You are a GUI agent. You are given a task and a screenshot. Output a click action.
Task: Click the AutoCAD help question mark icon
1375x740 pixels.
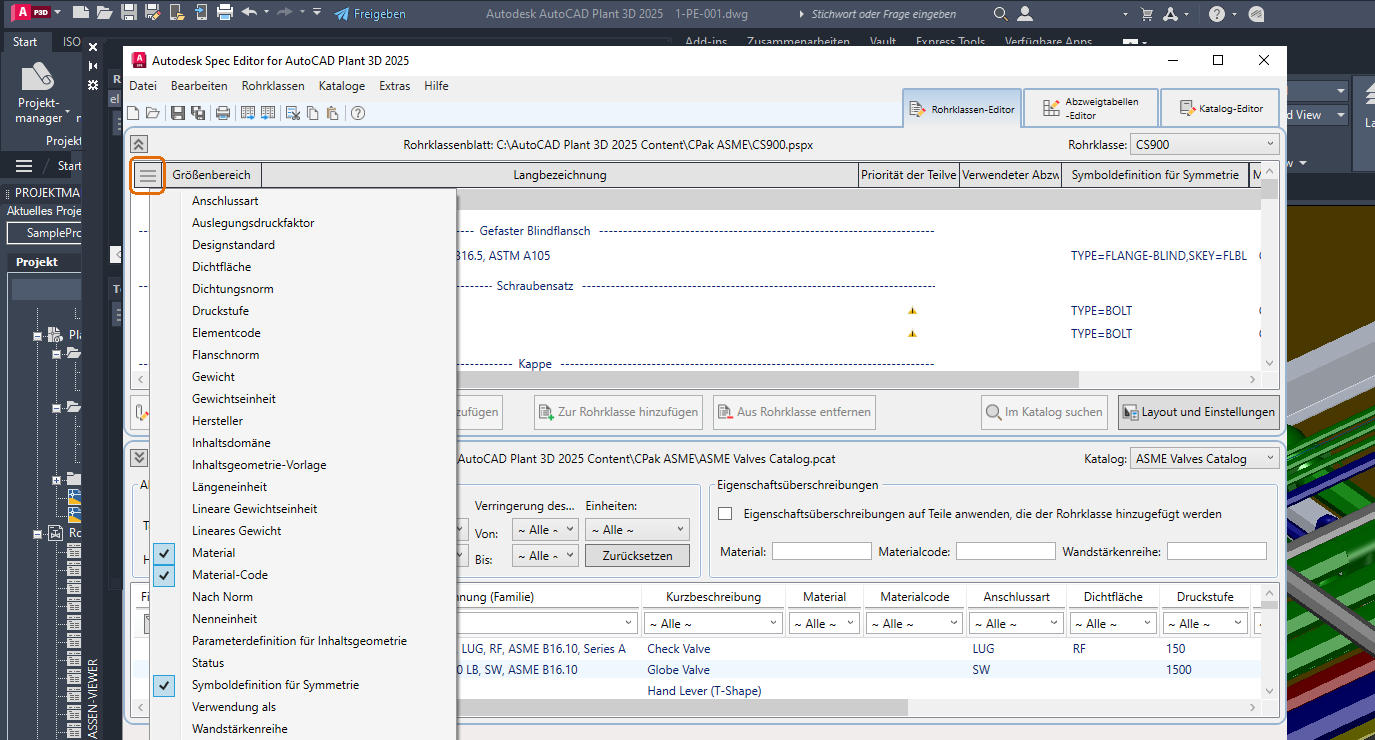1216,14
